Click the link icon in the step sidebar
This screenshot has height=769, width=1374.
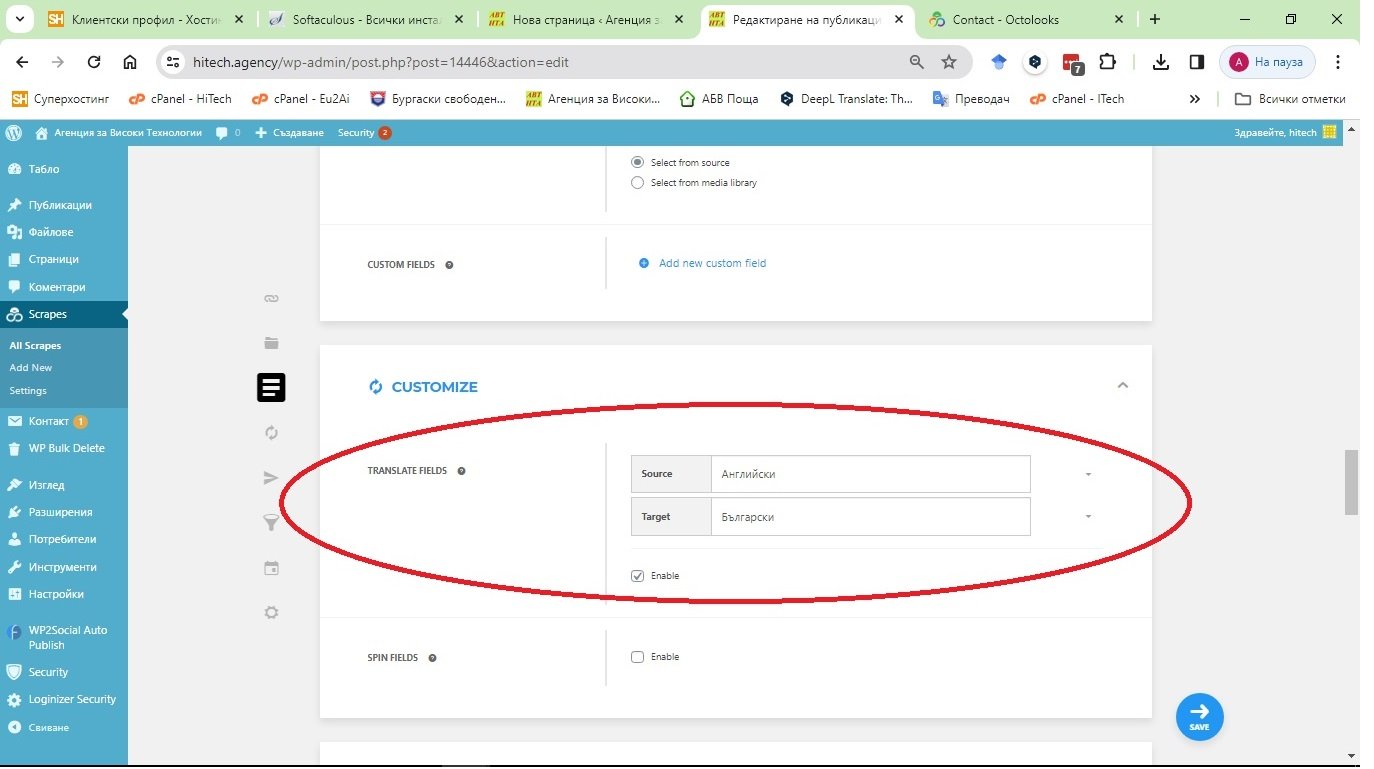(x=271, y=298)
